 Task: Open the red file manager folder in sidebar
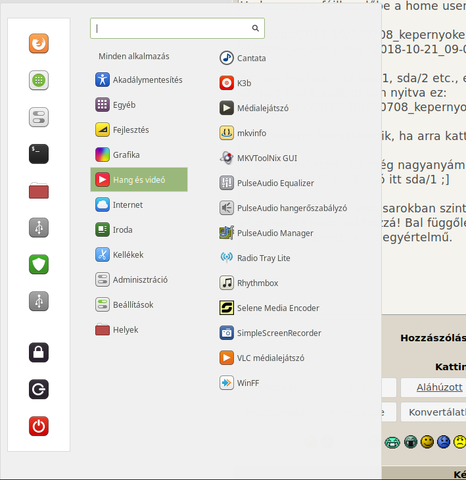(39, 191)
